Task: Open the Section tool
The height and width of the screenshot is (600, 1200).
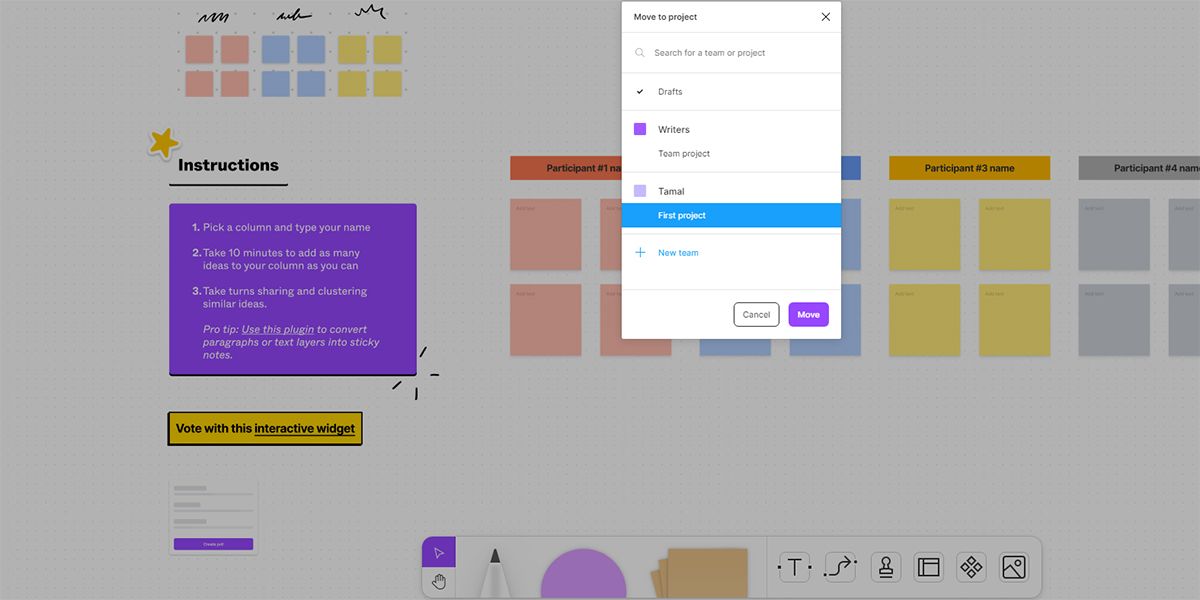Action: (x=929, y=568)
